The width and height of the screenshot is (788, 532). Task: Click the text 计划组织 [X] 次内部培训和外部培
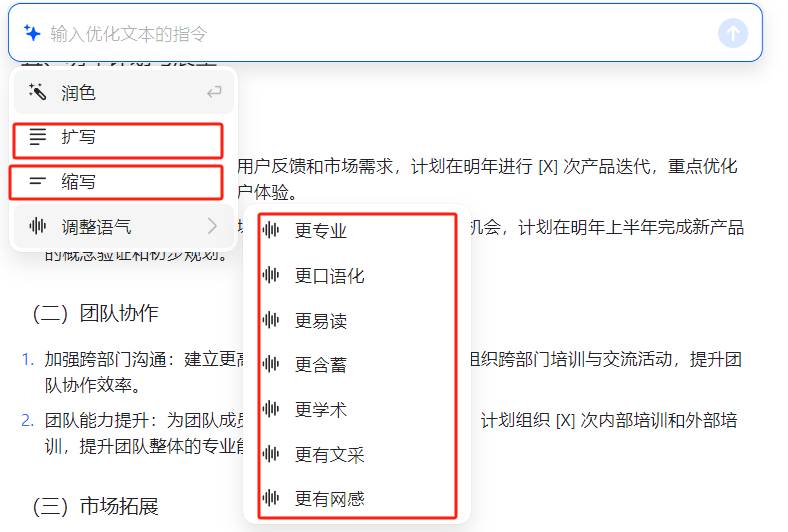click(609, 420)
